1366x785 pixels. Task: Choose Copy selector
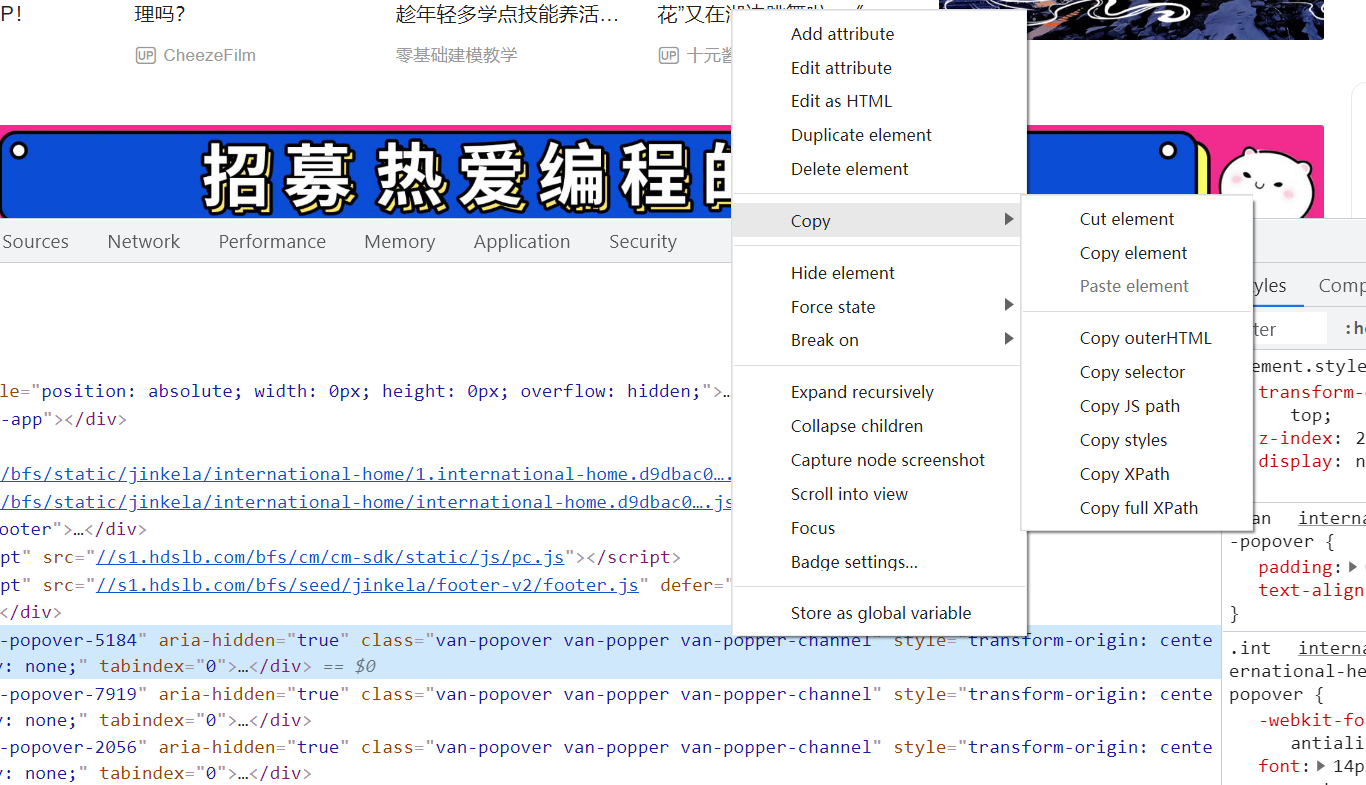1137,372
